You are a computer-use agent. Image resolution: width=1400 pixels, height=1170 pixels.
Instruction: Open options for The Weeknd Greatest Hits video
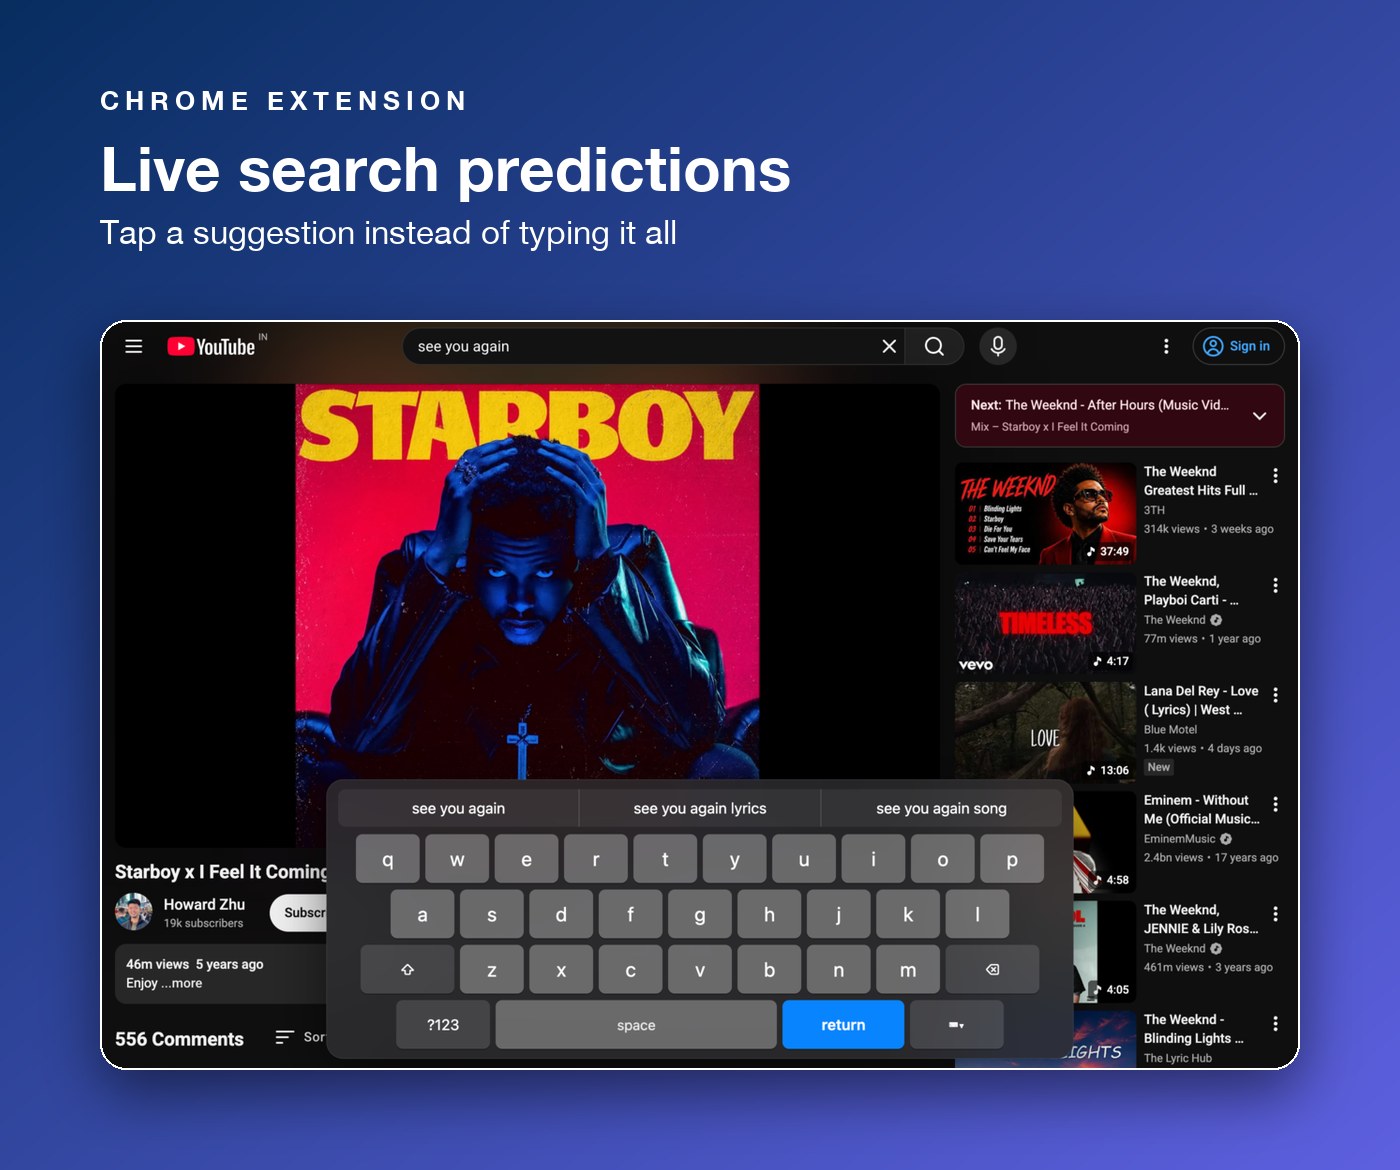[x=1275, y=475]
